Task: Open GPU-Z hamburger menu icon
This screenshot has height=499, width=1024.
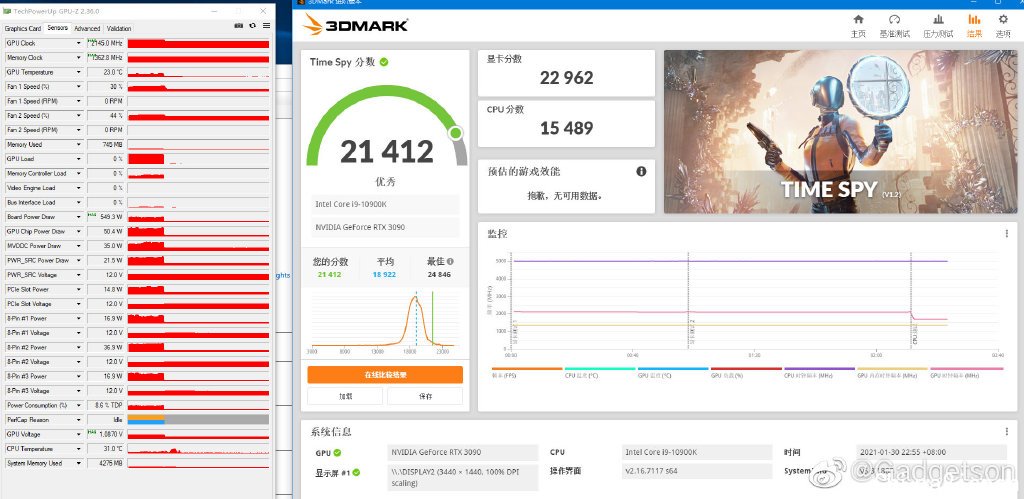Action: click(266, 26)
